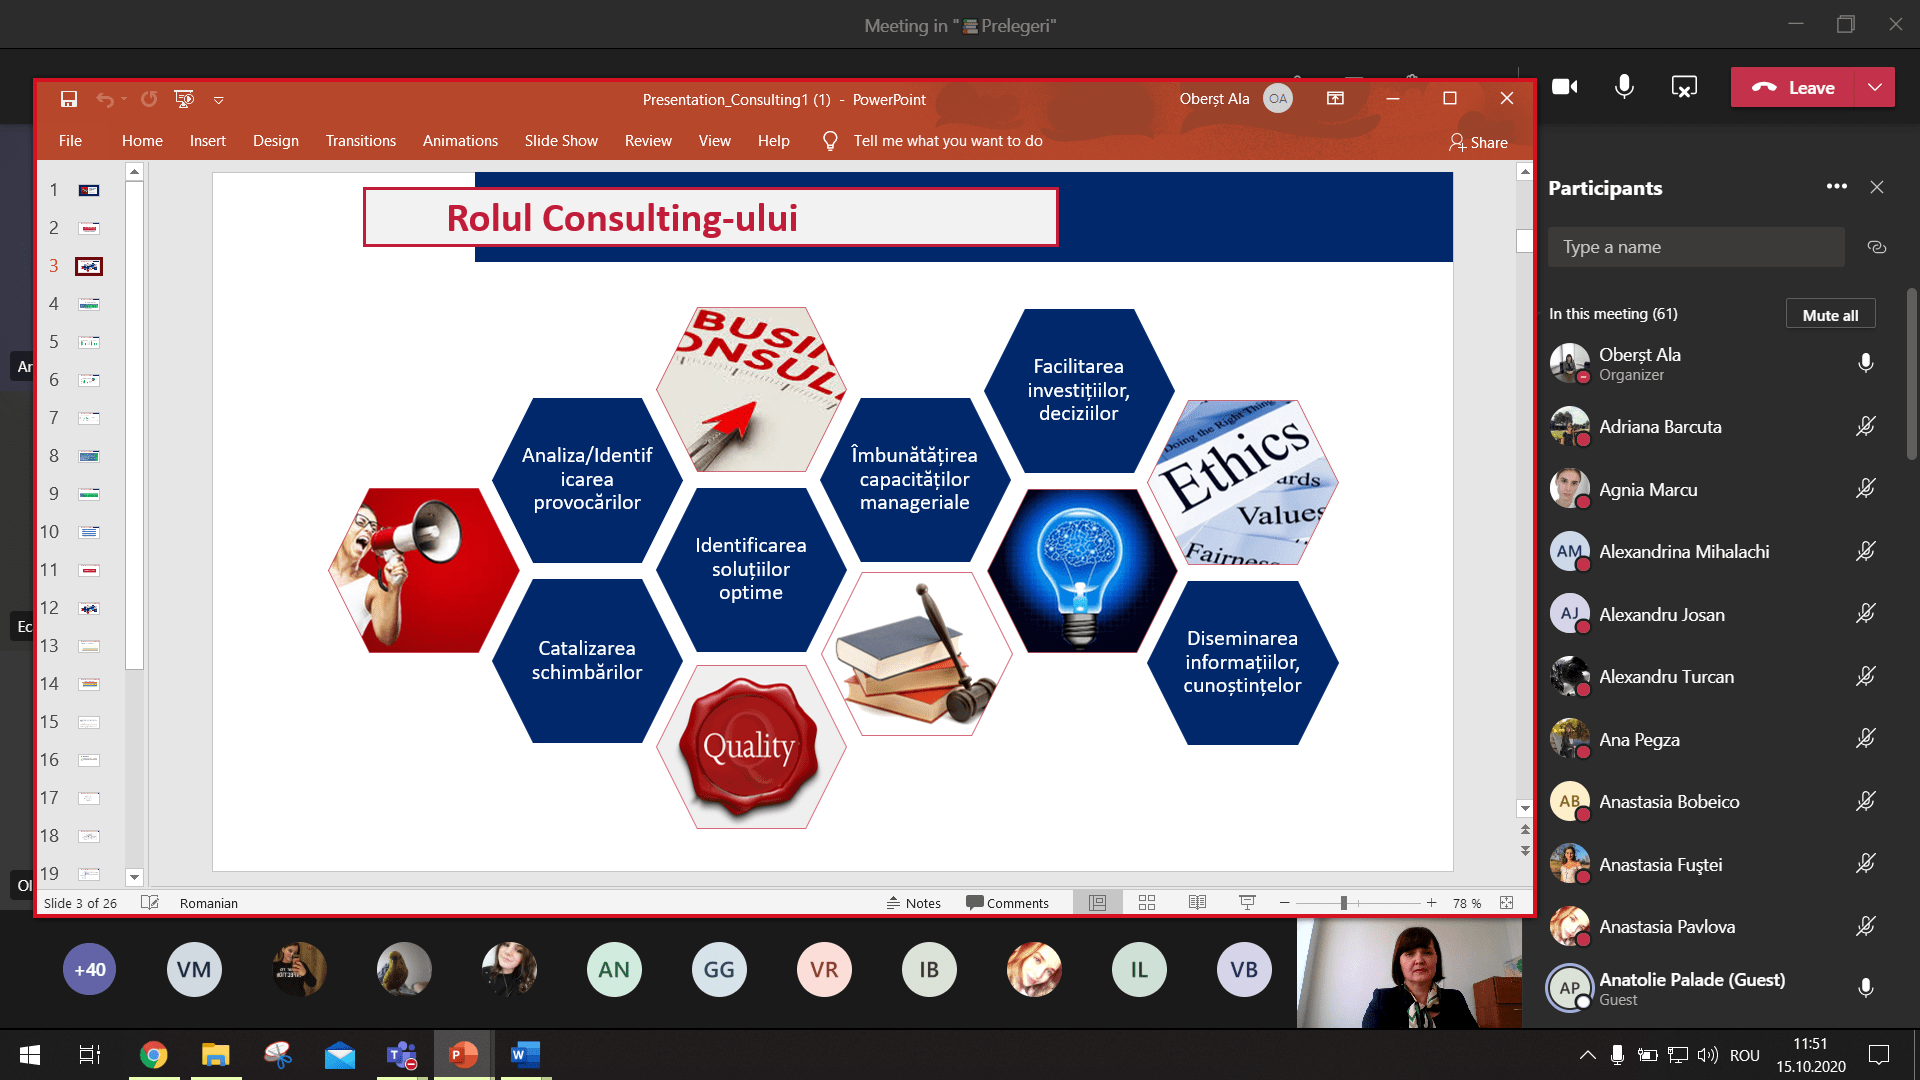Click the spell check icon in status bar

click(150, 903)
